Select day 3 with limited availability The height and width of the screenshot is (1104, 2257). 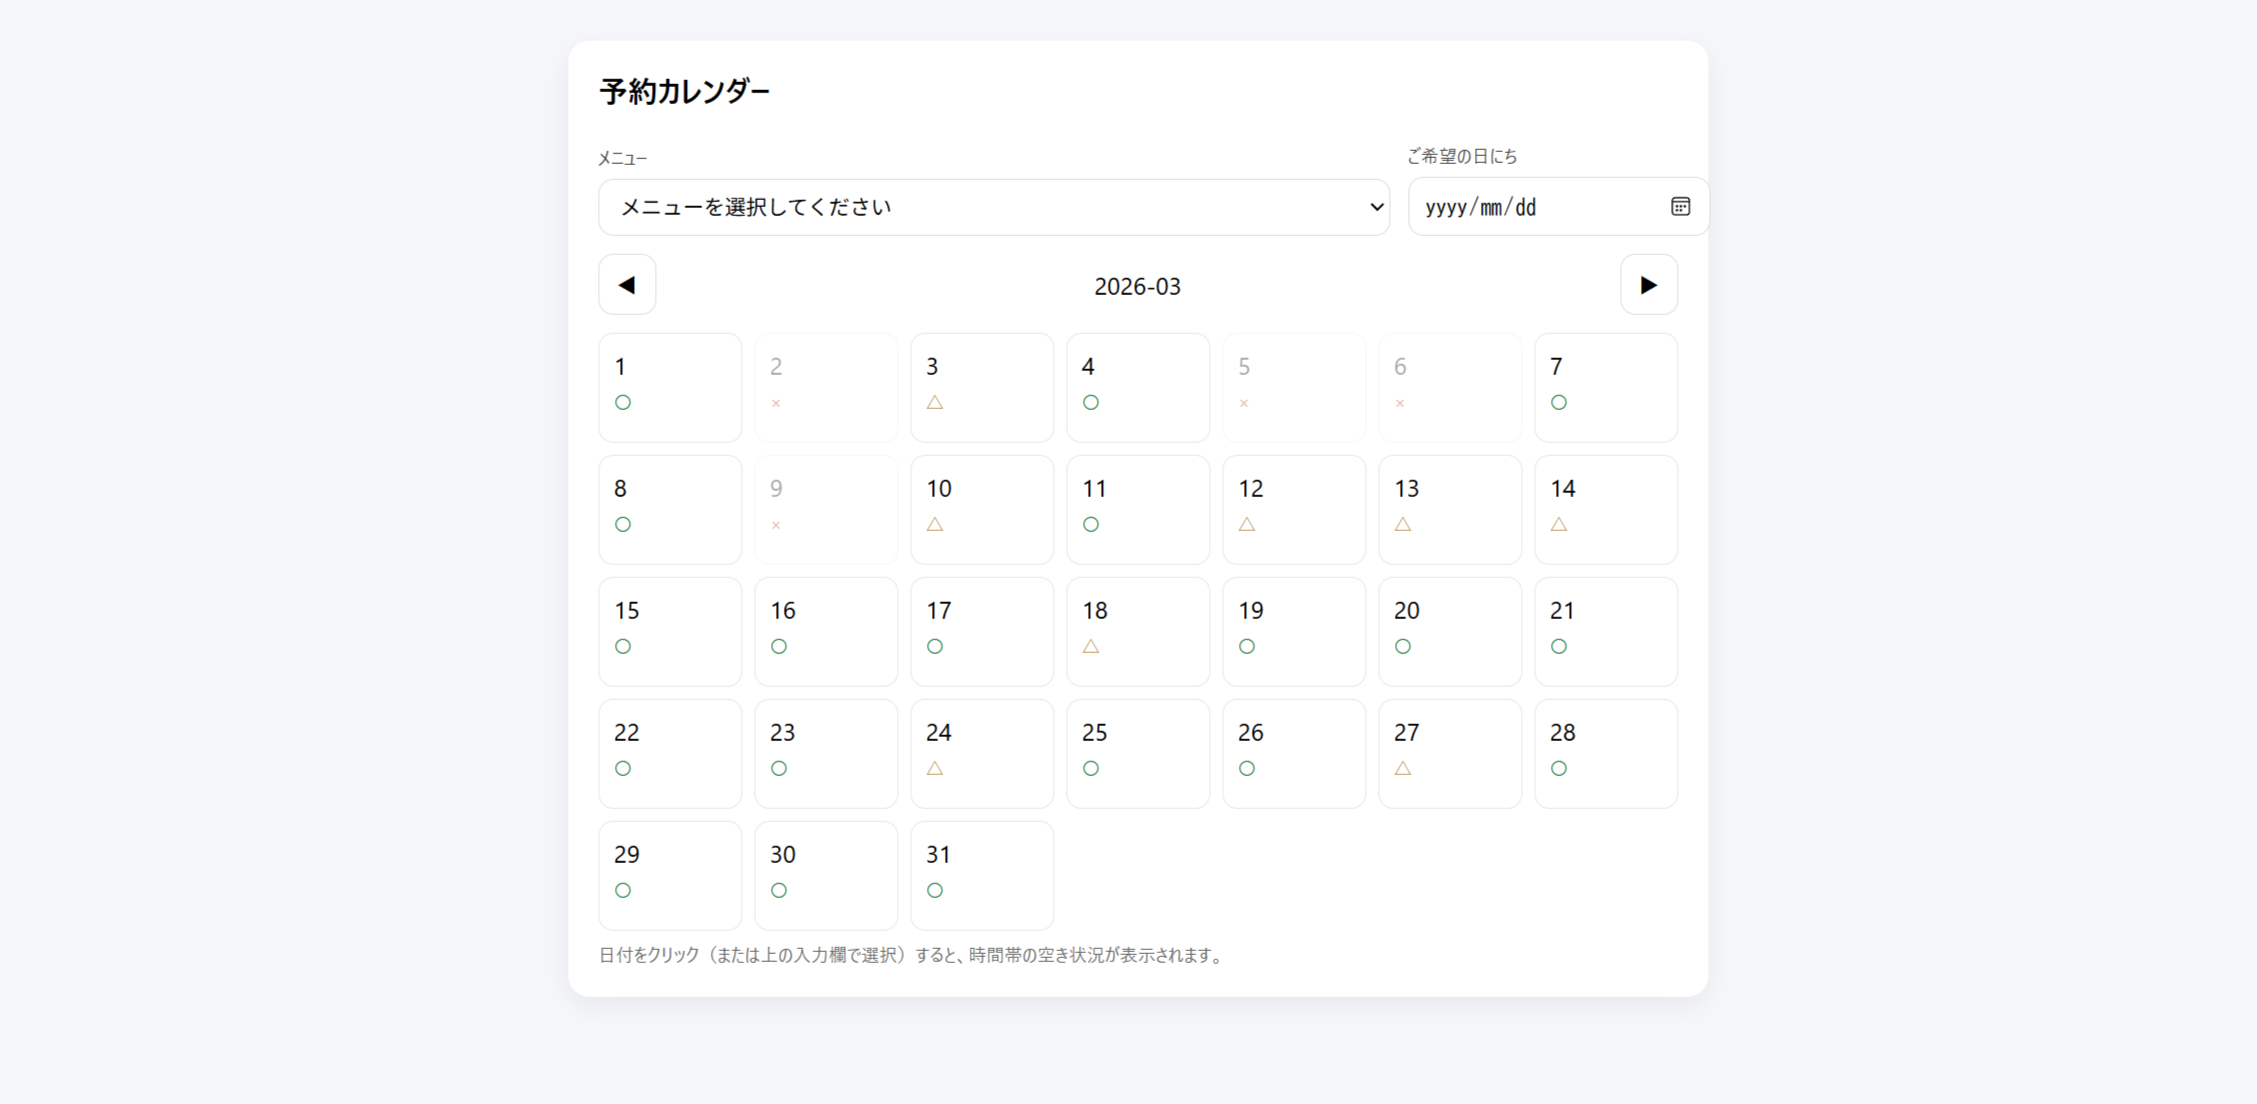[982, 388]
